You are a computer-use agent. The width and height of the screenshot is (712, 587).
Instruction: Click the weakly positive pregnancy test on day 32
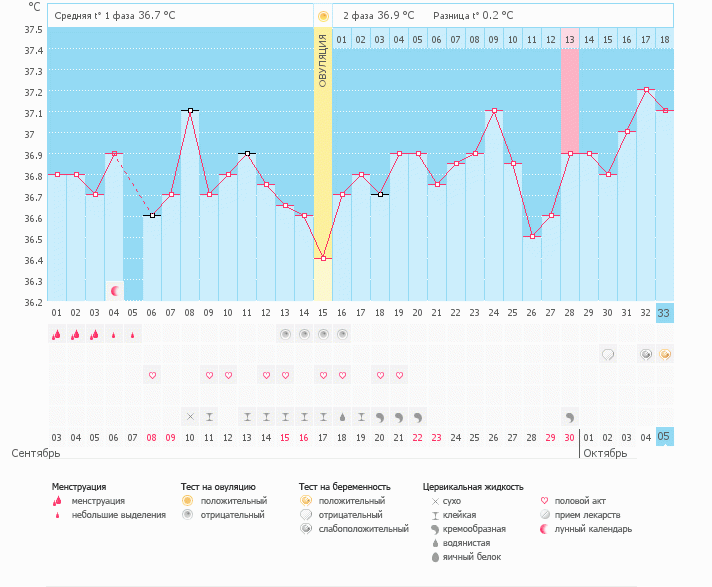pos(646,354)
